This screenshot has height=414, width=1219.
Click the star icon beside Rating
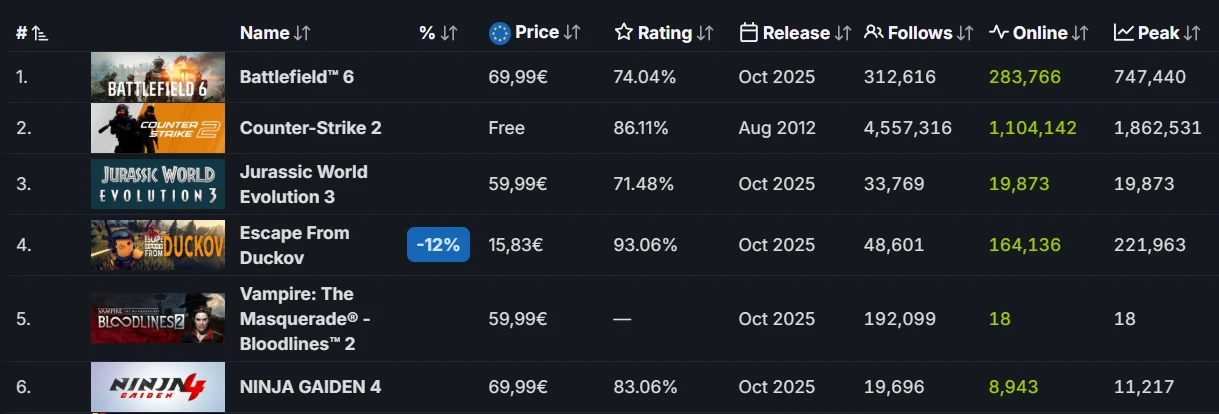[624, 33]
